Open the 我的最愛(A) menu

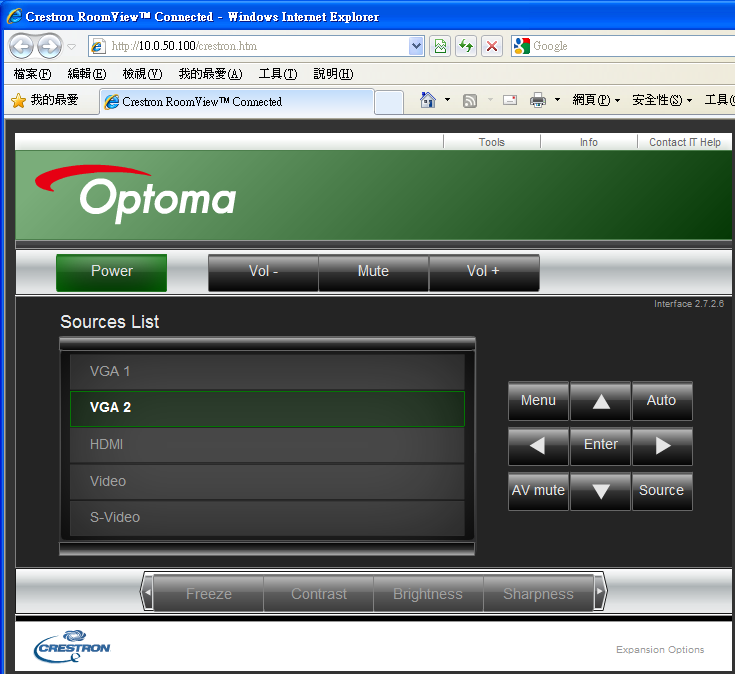coord(210,74)
